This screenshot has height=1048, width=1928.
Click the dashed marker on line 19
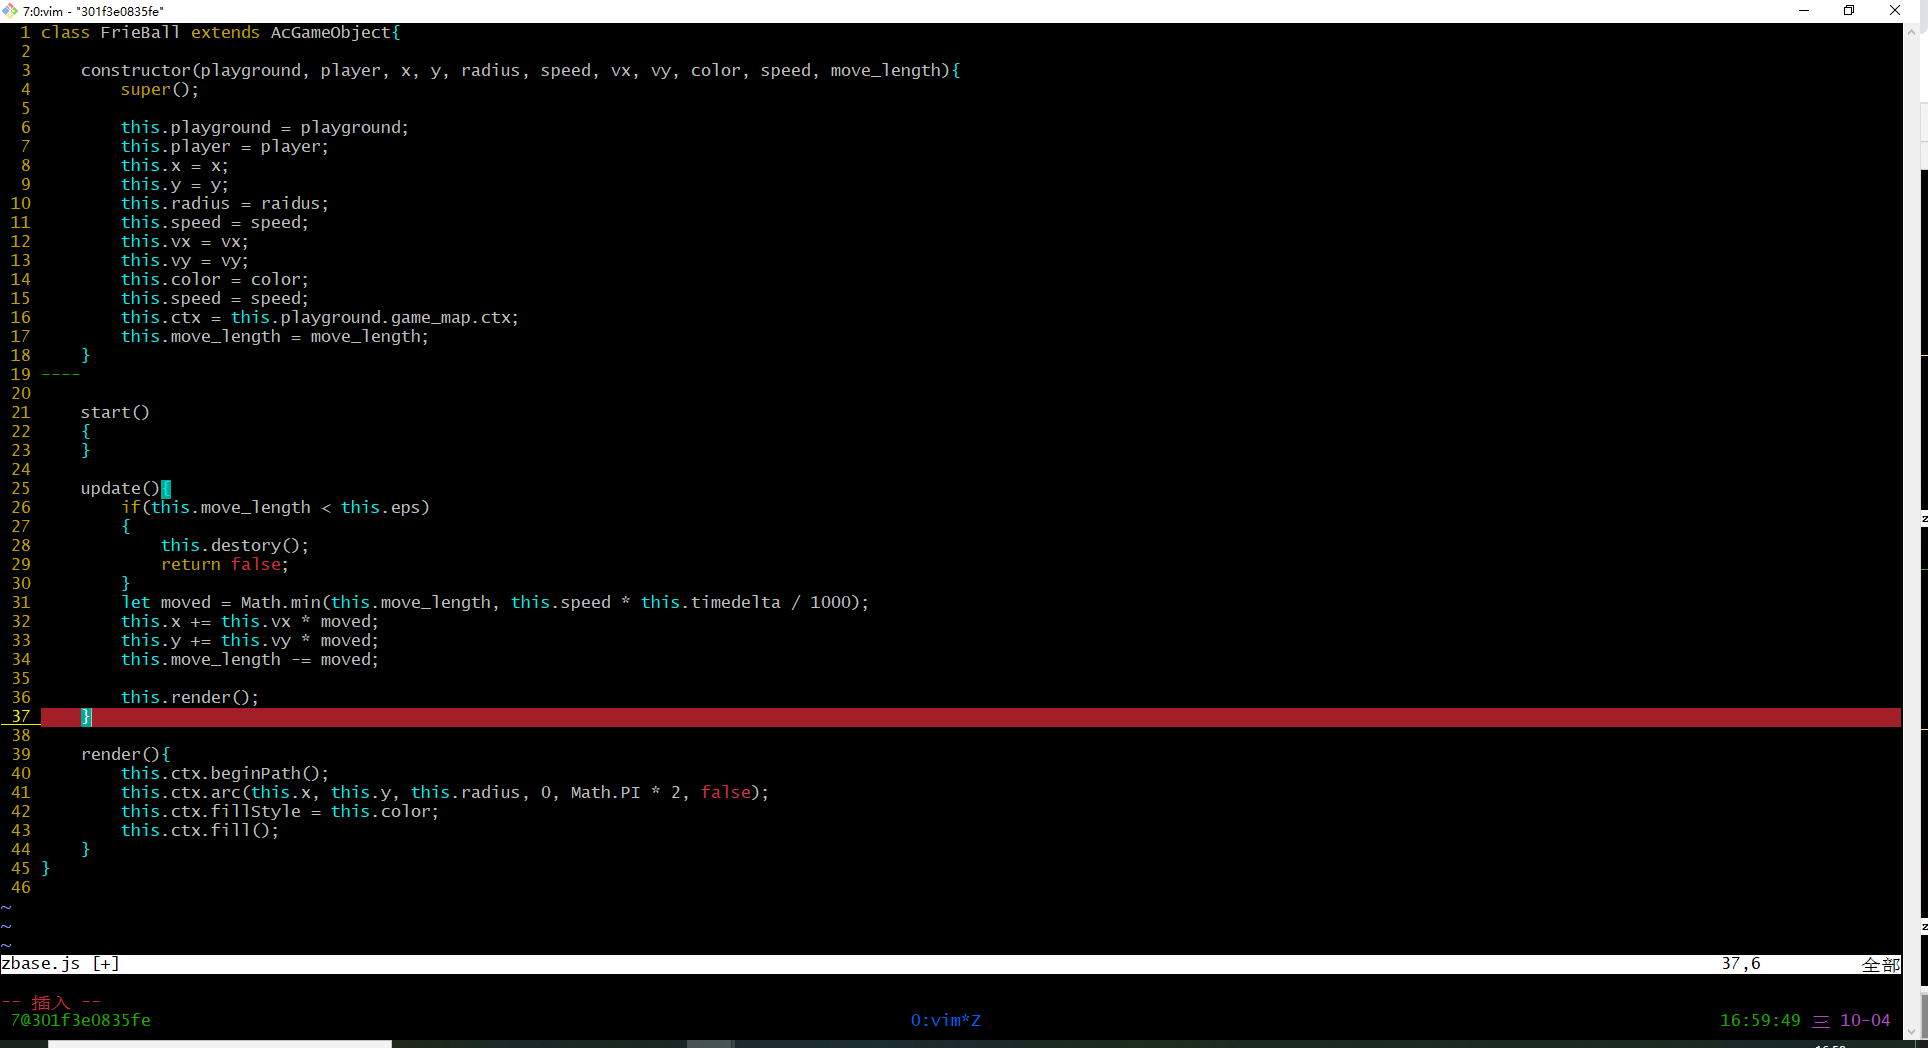click(x=61, y=375)
